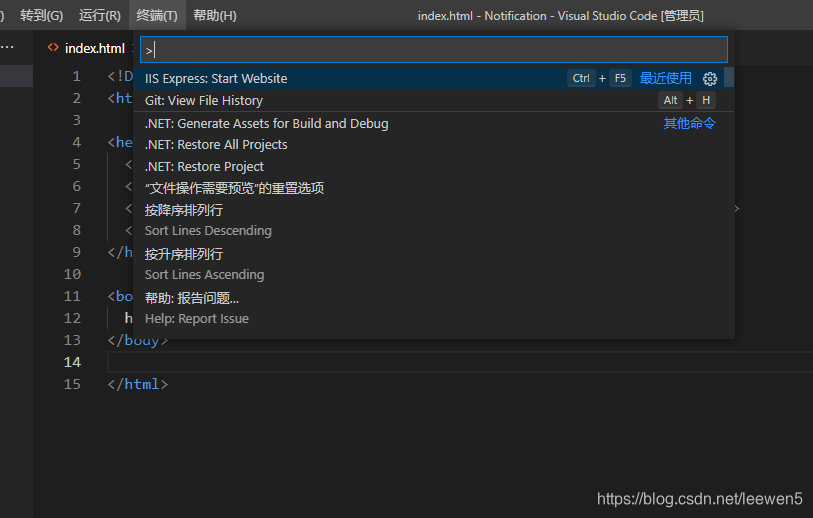Click line number 1 in gutter
This screenshot has width=813, height=518.
tap(77, 76)
